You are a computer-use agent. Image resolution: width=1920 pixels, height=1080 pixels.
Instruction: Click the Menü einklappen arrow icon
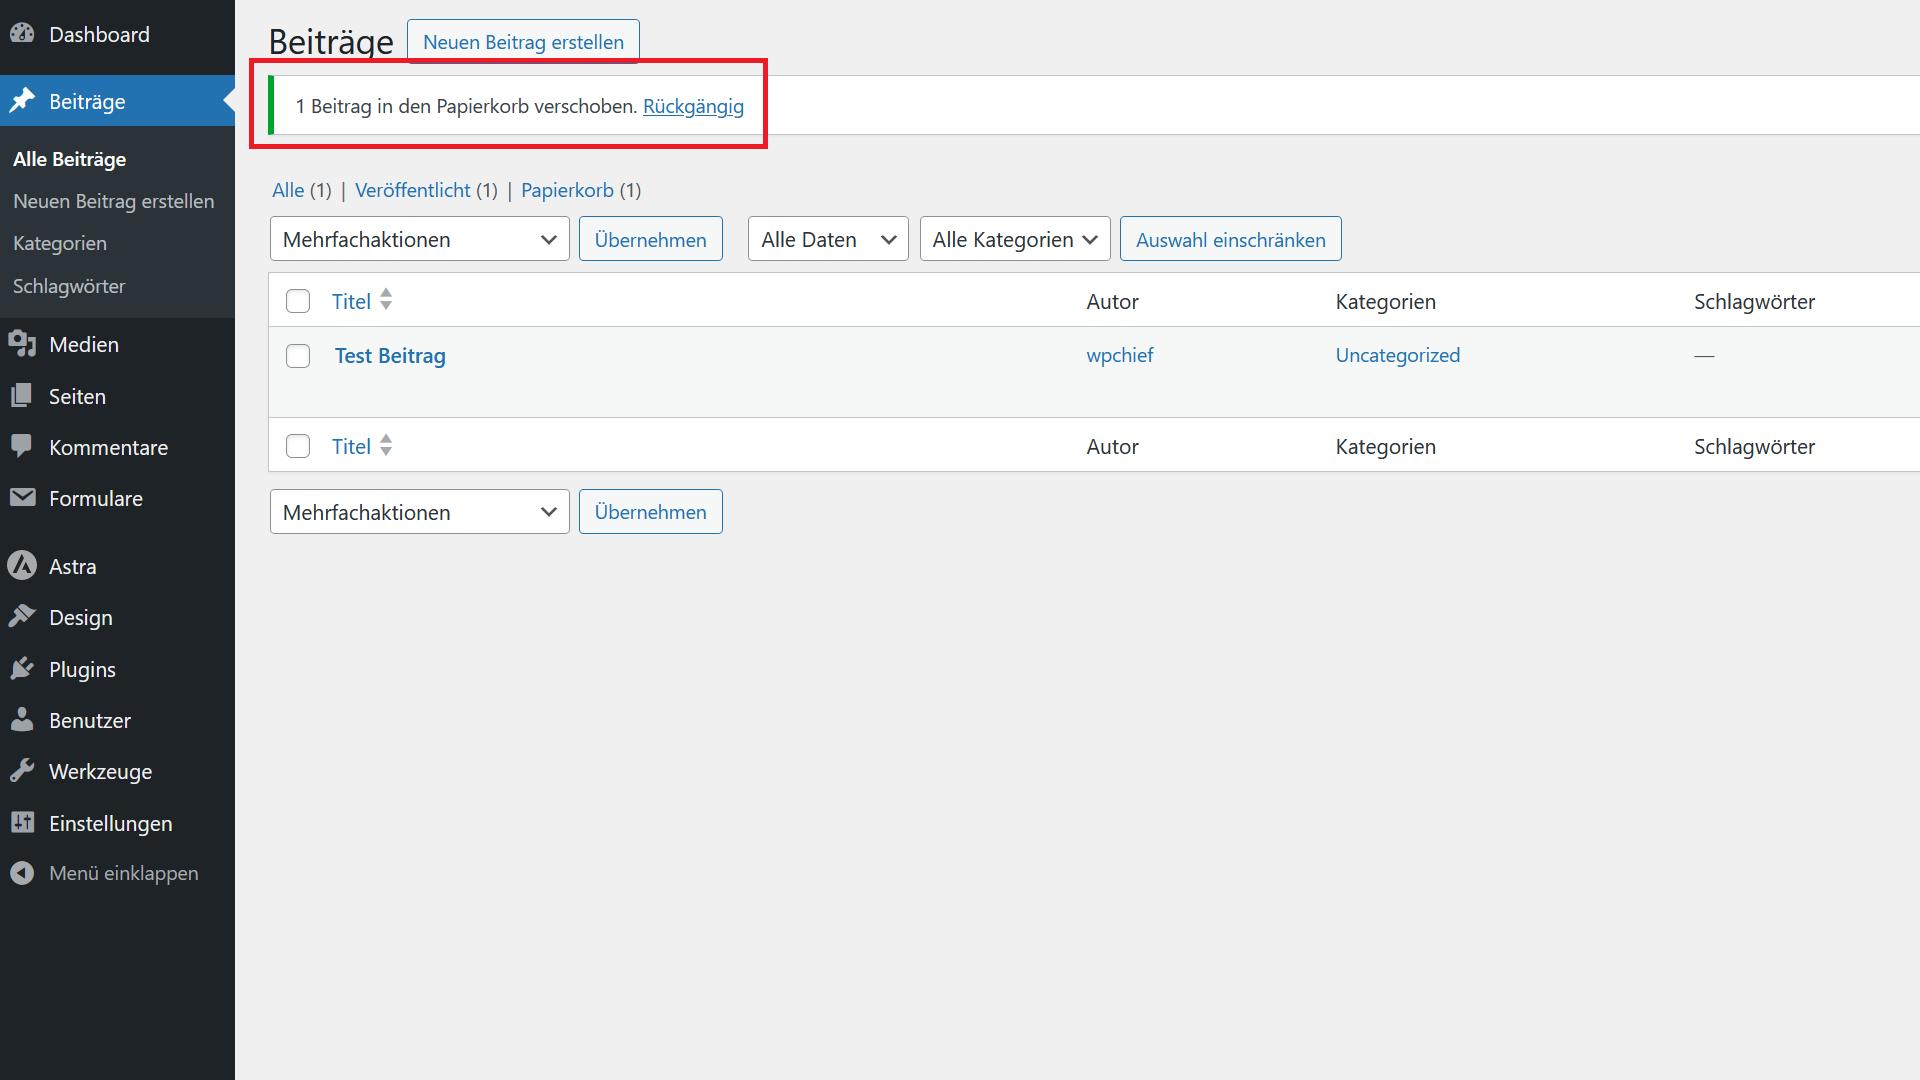[22, 873]
